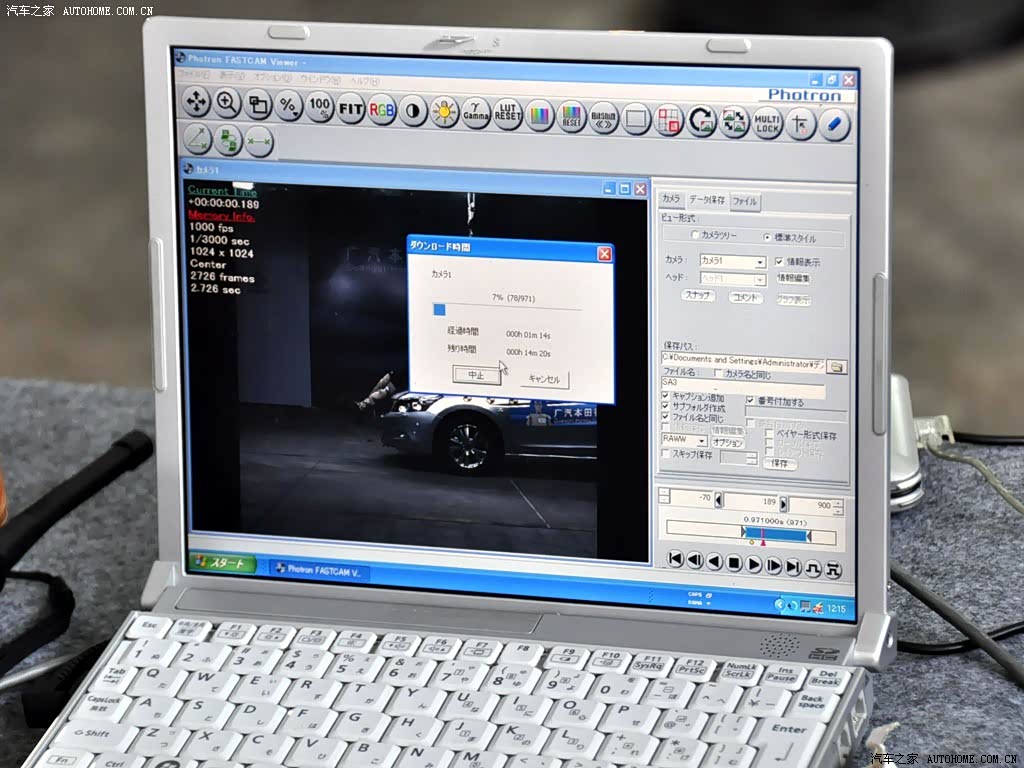This screenshot has height=768, width=1024.
Task: Open the スタート menu
Action: click(x=223, y=562)
